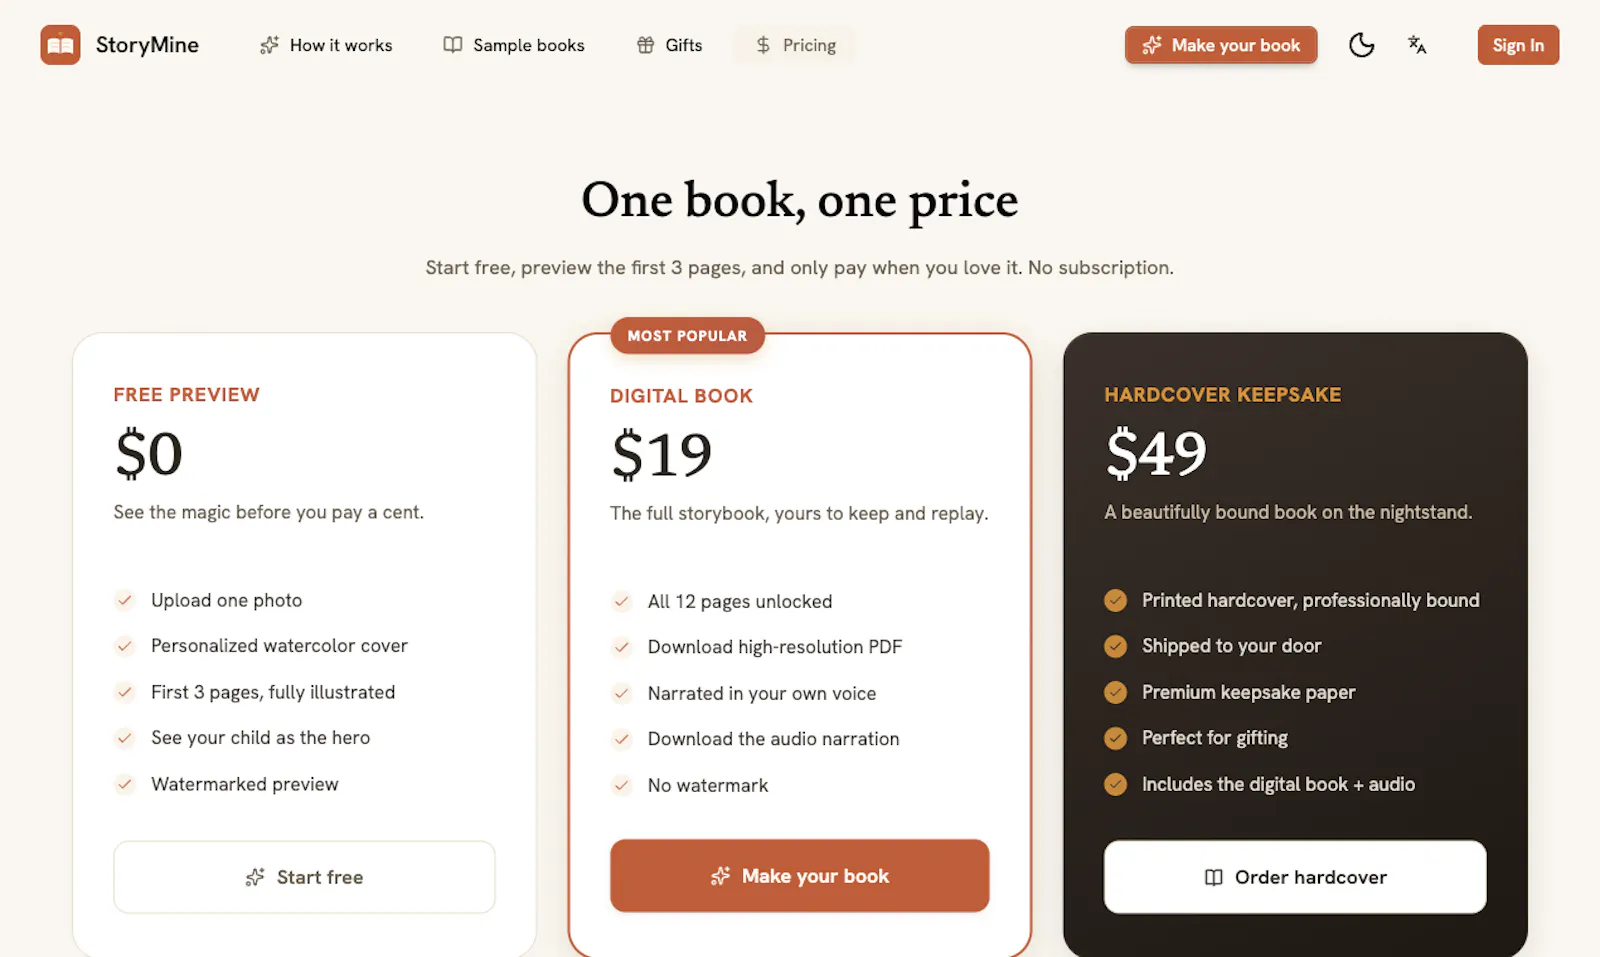Click the Sign In button

1518,45
